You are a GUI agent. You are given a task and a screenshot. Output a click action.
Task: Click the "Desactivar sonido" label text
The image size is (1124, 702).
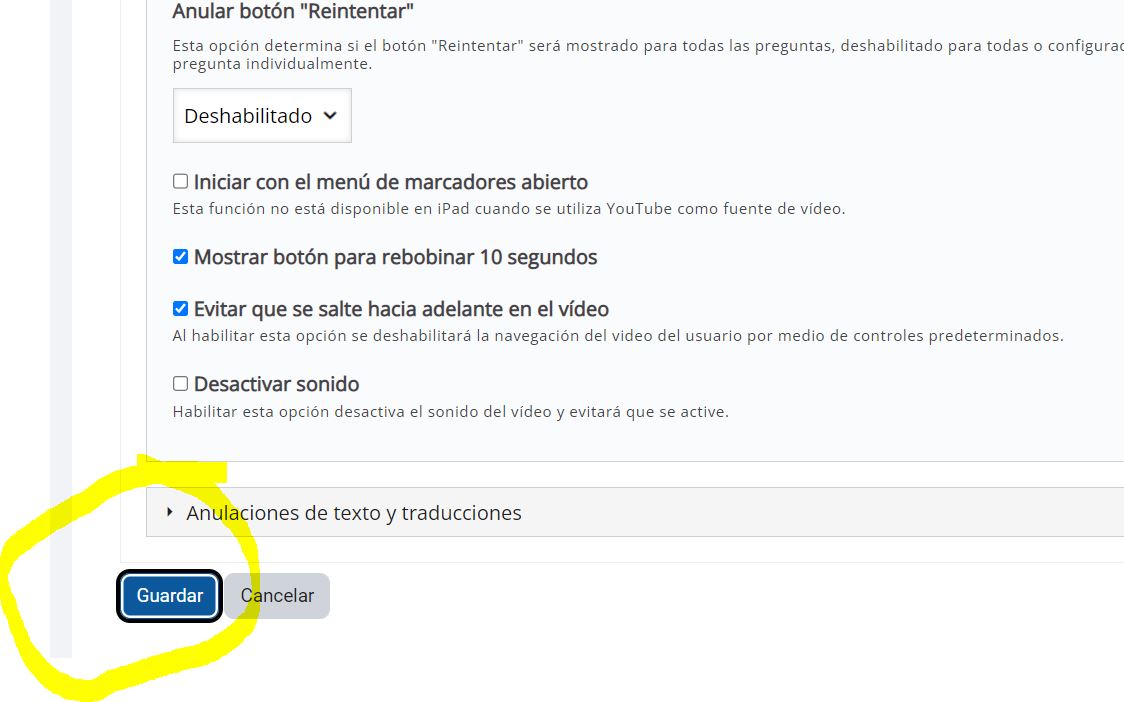coord(277,384)
